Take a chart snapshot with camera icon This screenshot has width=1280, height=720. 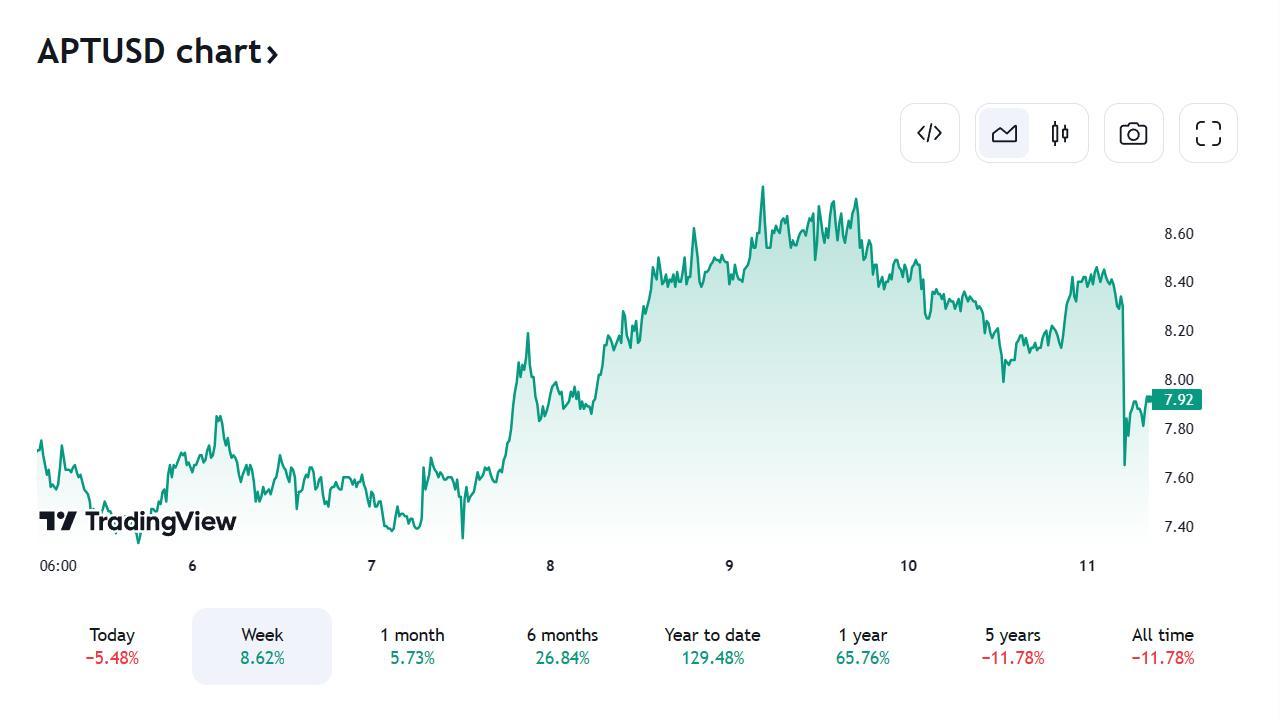tap(1133, 133)
